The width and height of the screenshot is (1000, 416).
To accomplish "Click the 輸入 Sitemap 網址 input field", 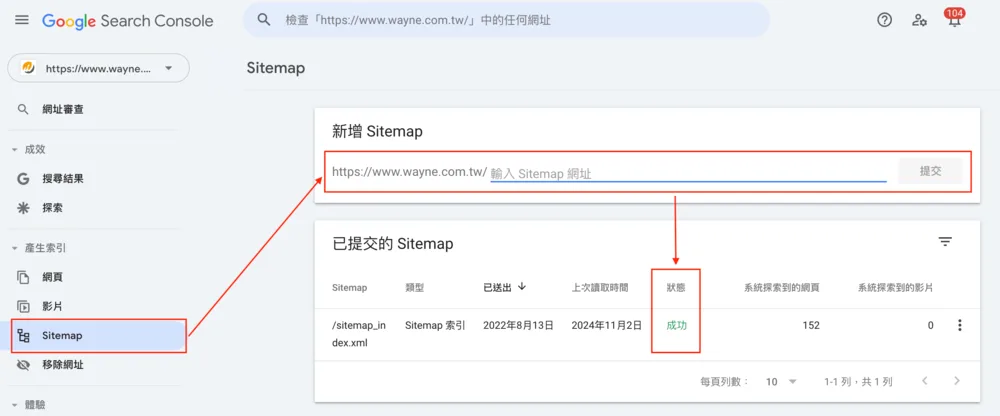I will coord(688,173).
